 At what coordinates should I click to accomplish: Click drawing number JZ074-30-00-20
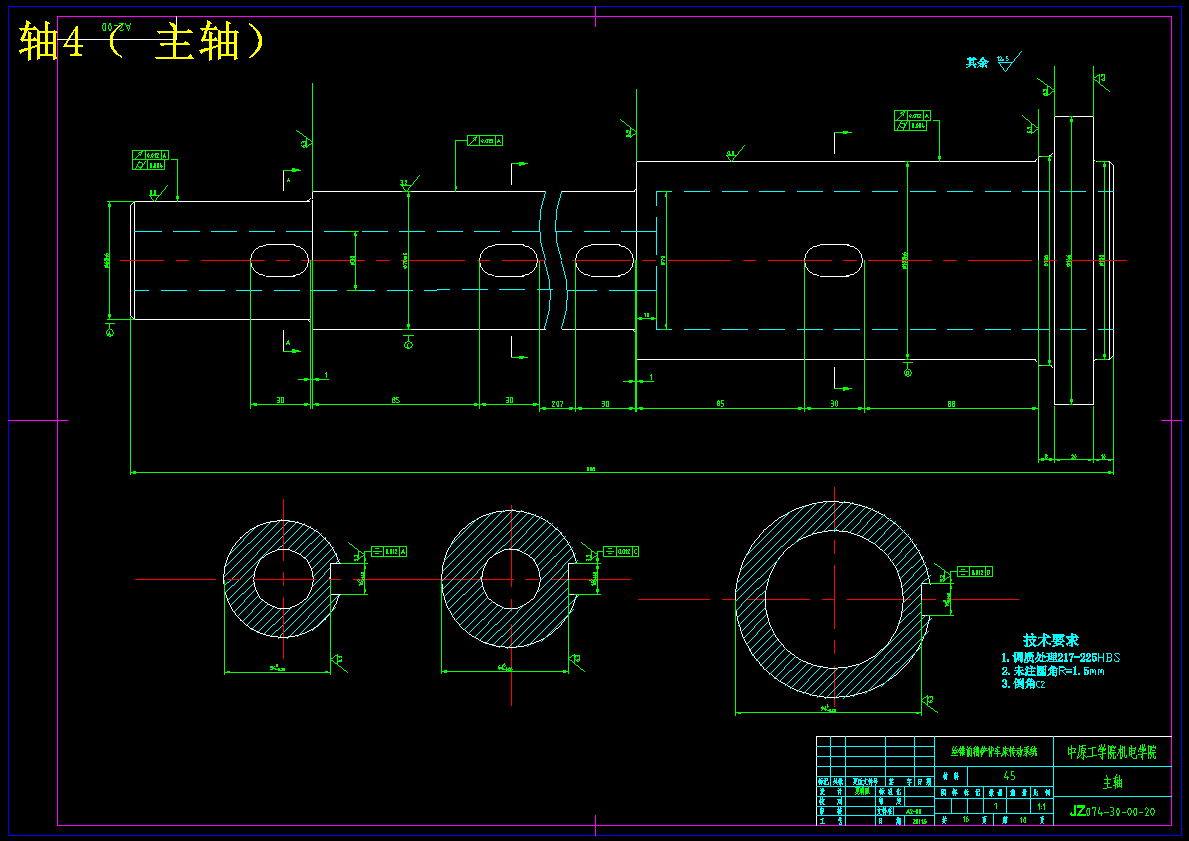click(x=1112, y=811)
